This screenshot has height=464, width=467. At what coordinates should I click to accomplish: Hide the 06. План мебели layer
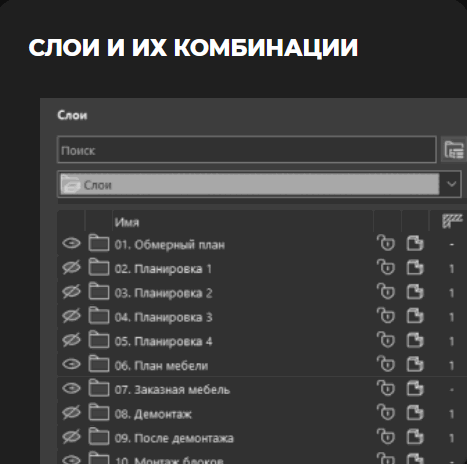(71, 364)
